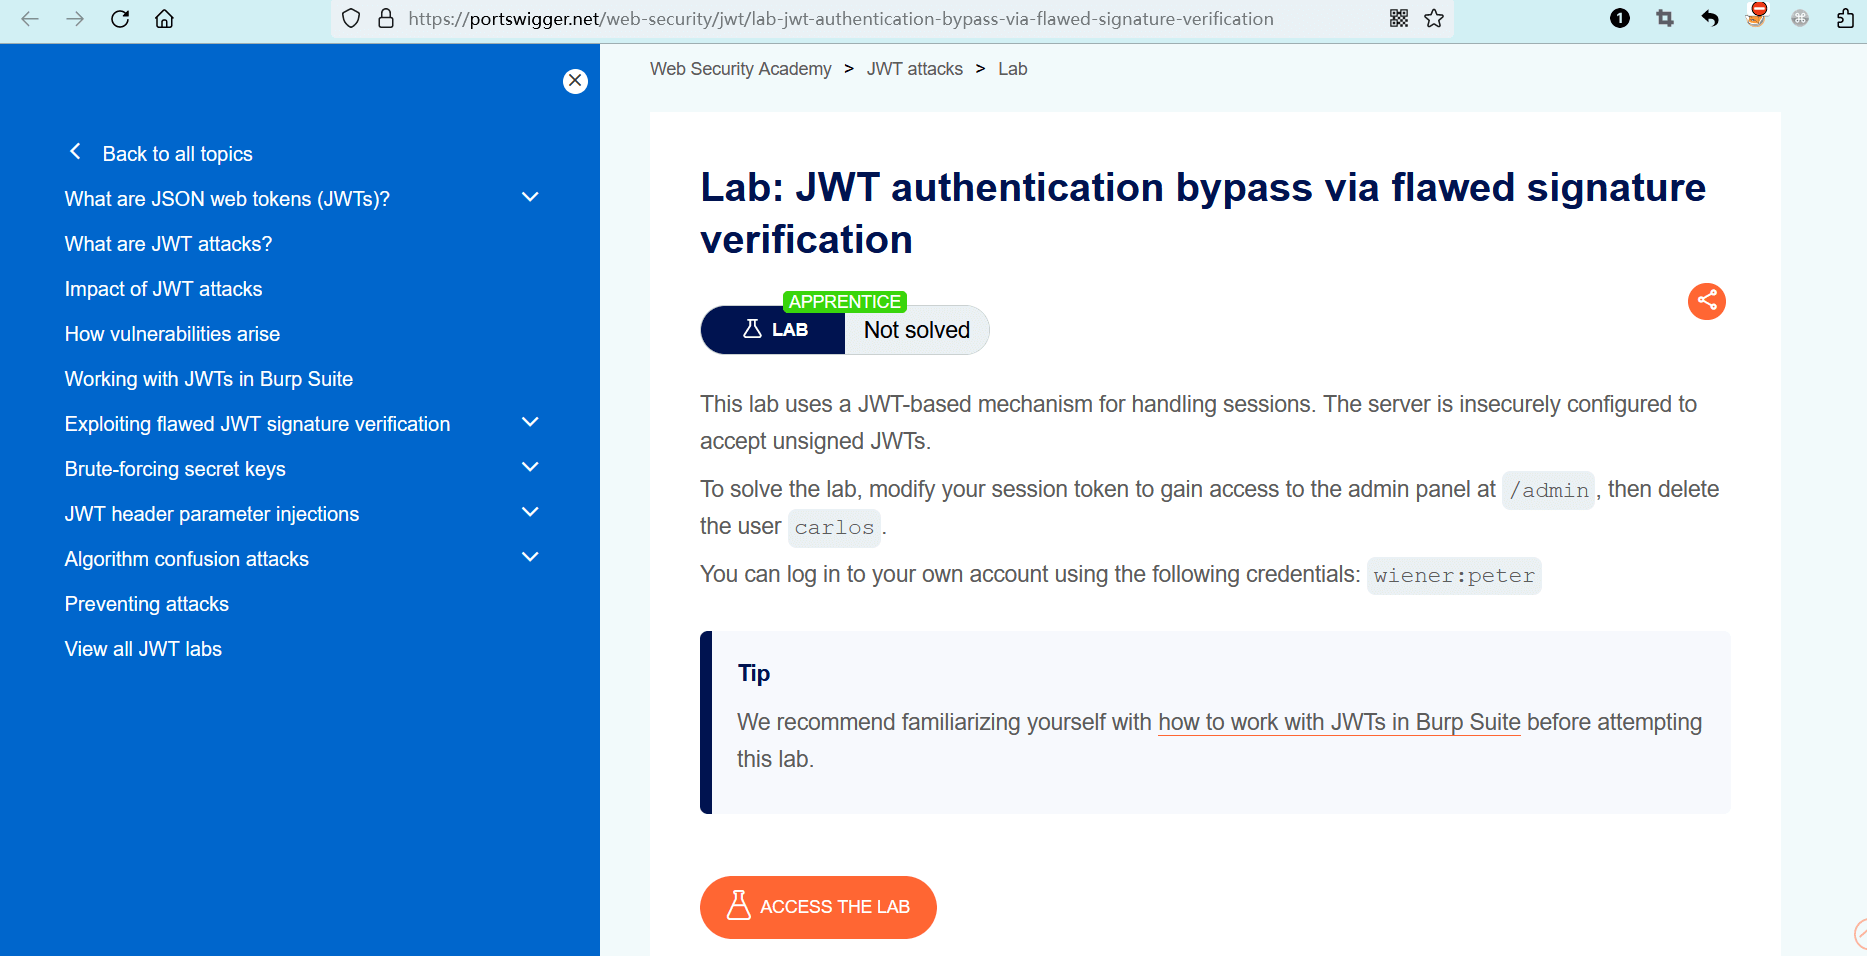Click the LAB flask badge

(774, 330)
